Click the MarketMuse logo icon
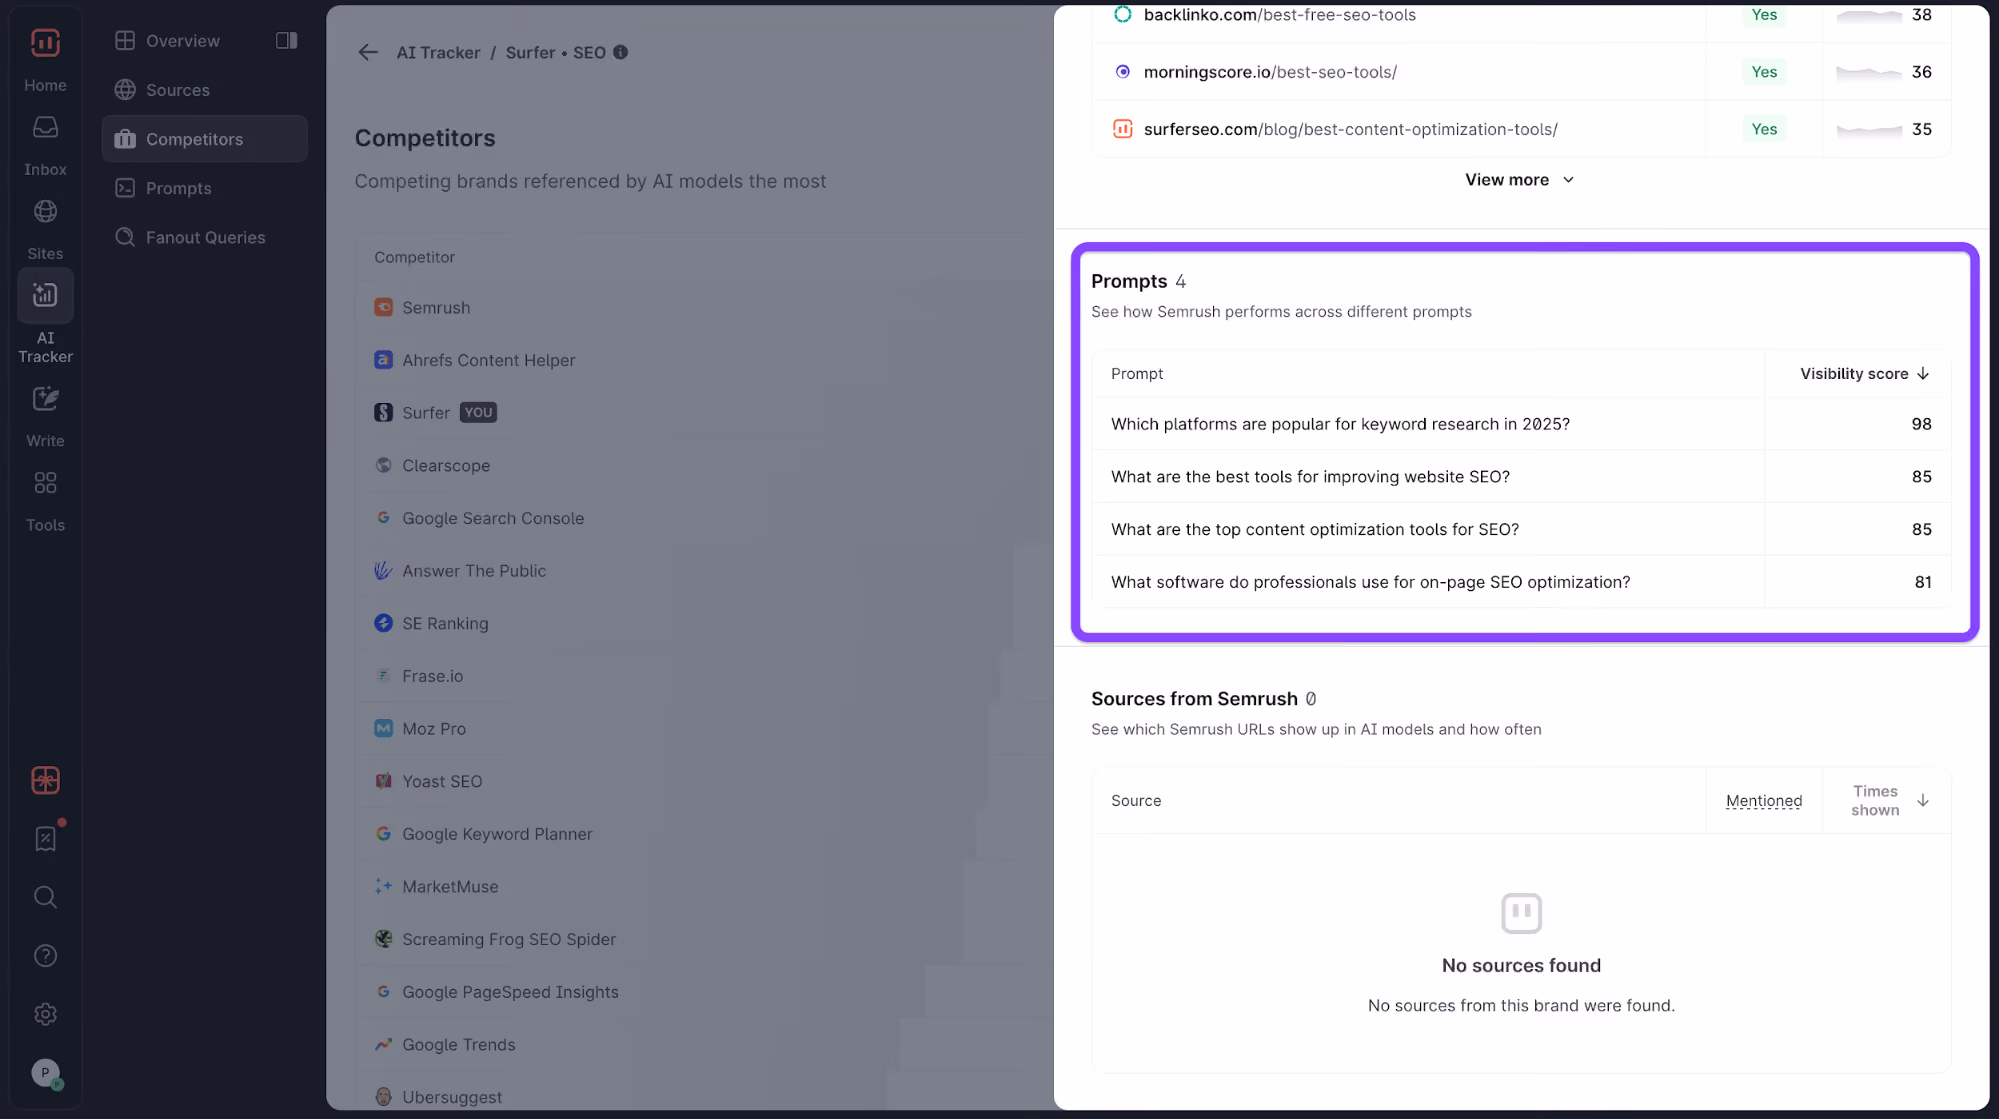1999x1120 pixels. 383,886
